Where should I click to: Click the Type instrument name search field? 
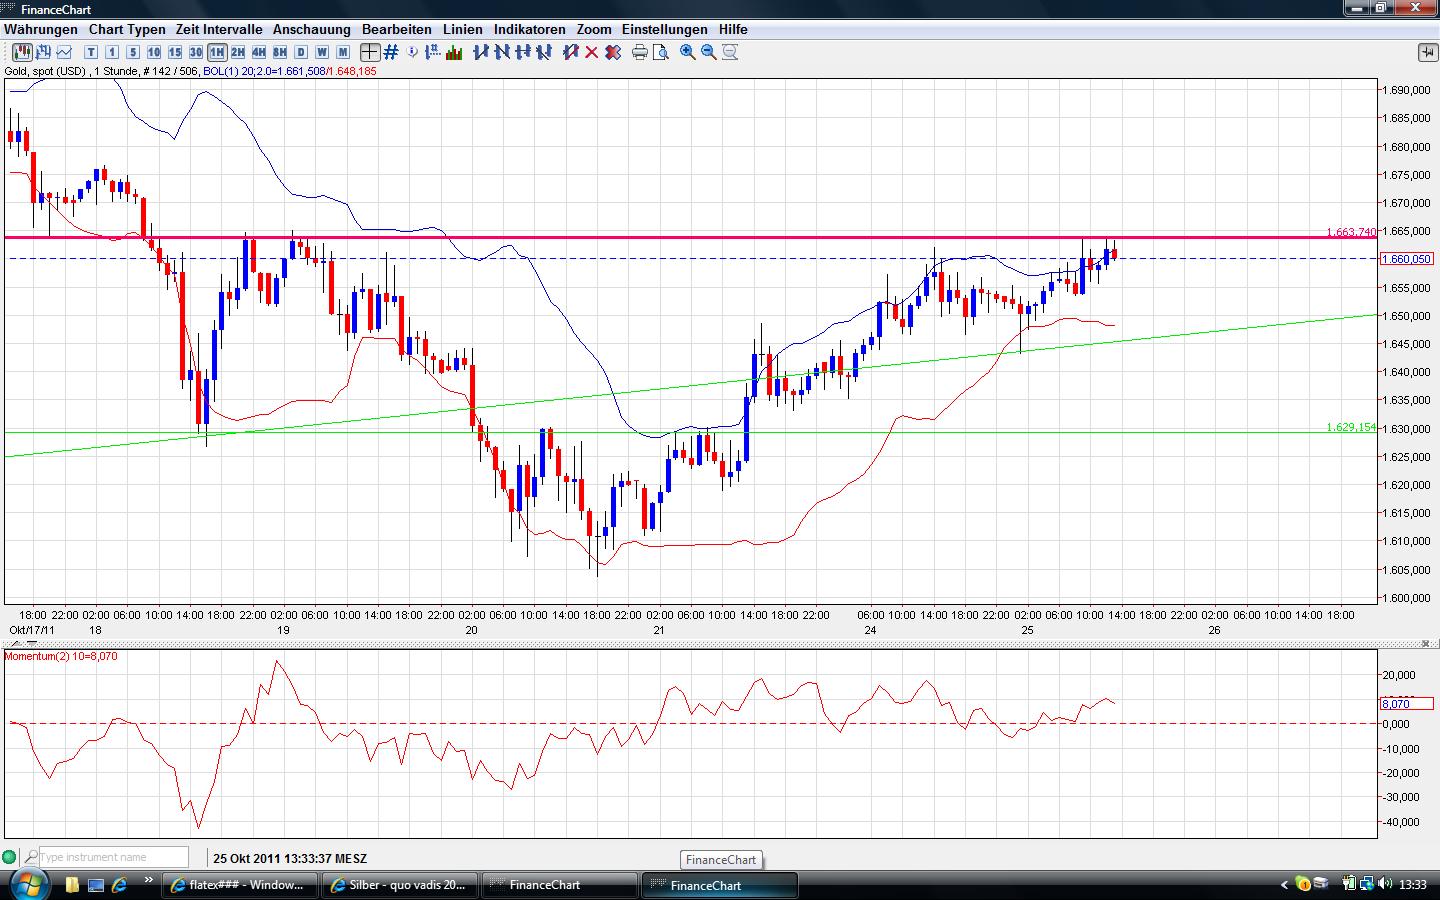pos(112,857)
